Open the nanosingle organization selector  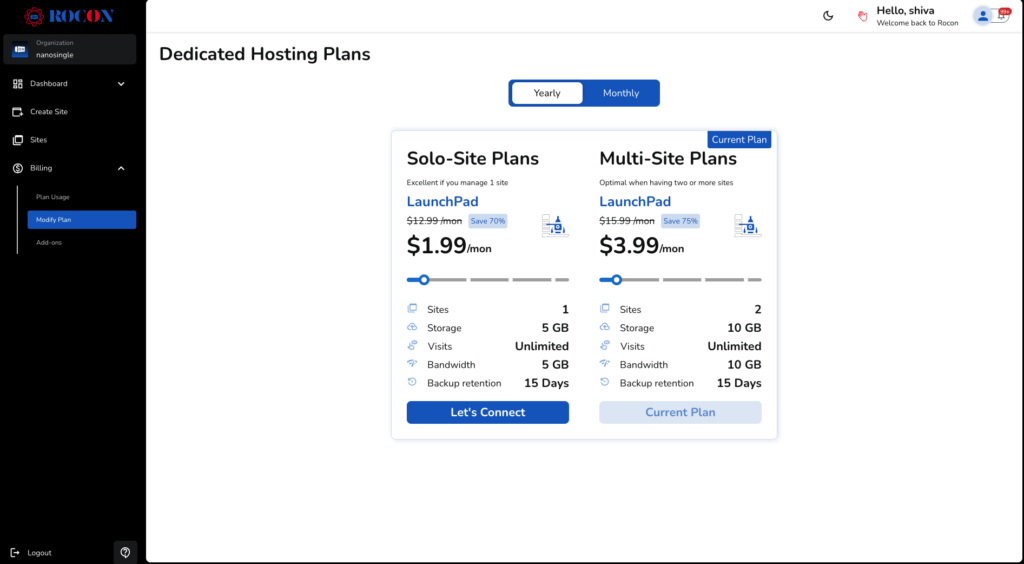[70, 50]
